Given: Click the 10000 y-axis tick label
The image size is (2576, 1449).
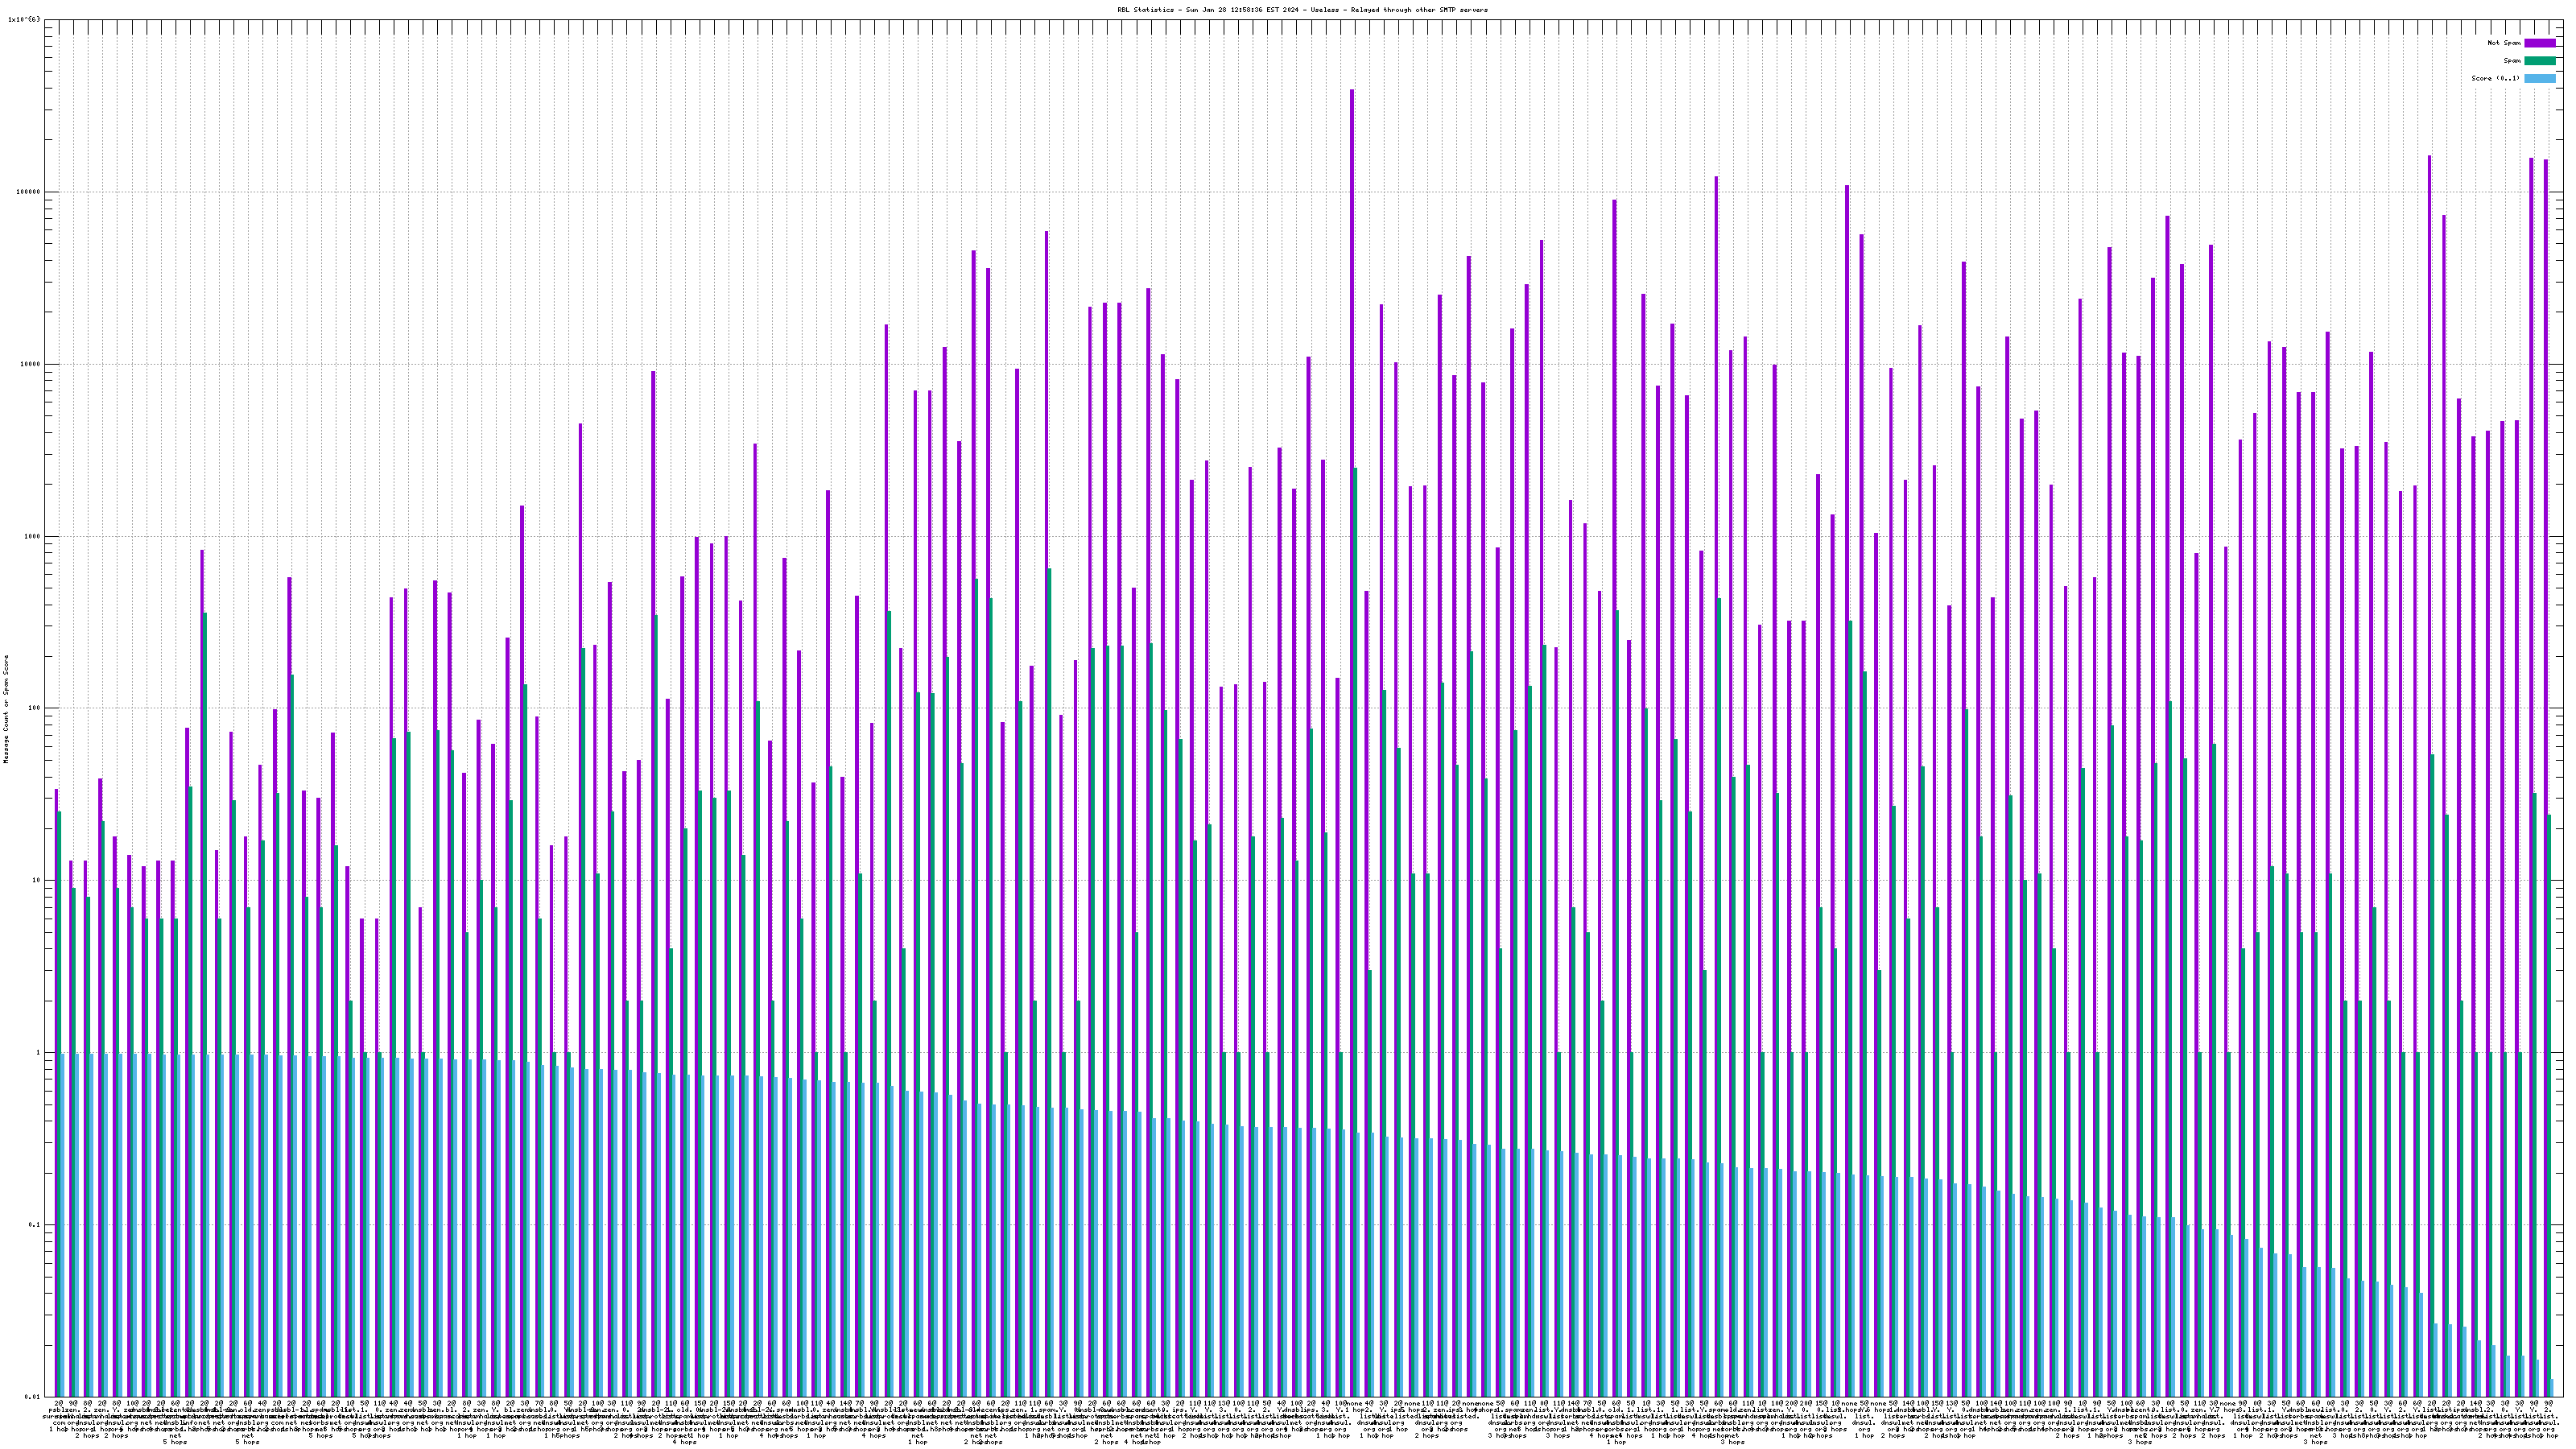Looking at the screenshot, I should 31,364.
